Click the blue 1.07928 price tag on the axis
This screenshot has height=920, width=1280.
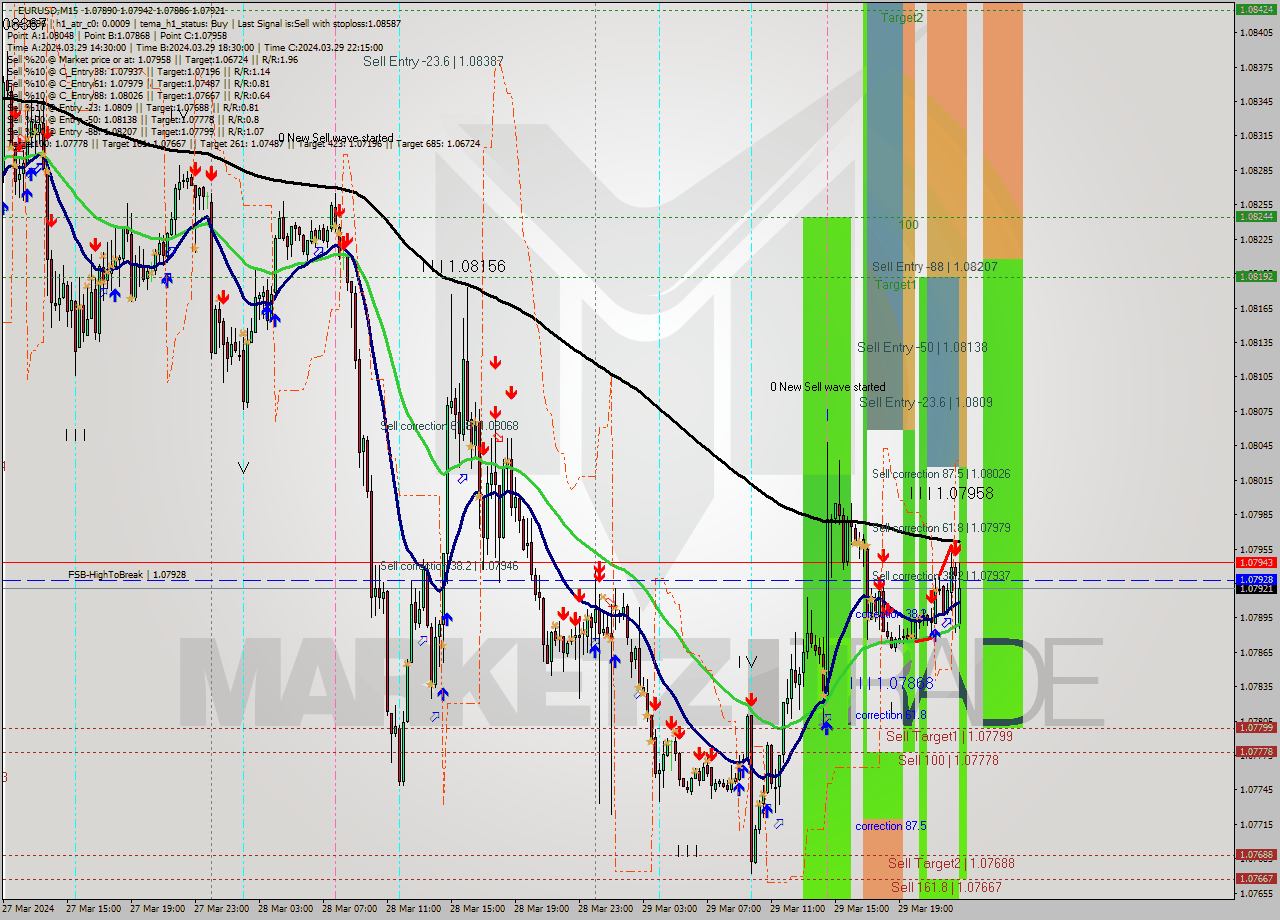pyautogui.click(x=1255, y=579)
